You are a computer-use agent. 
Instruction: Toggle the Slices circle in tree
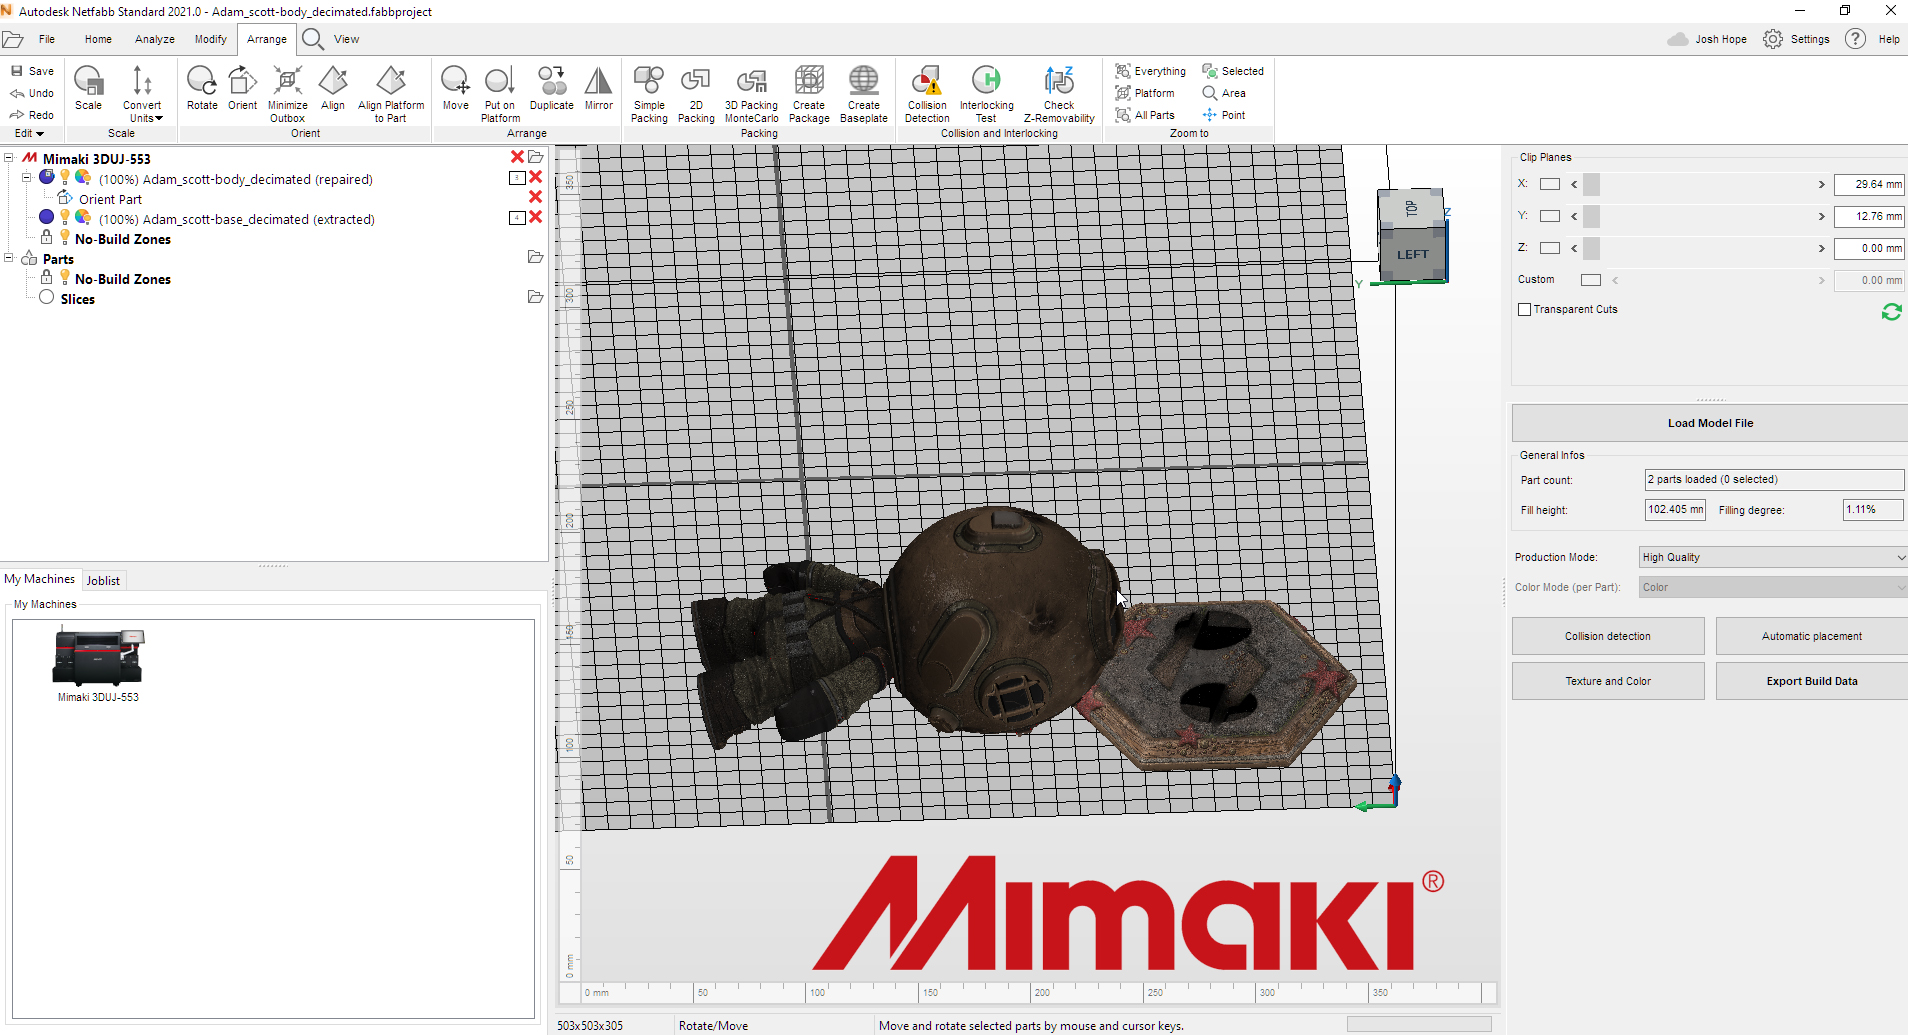46,297
